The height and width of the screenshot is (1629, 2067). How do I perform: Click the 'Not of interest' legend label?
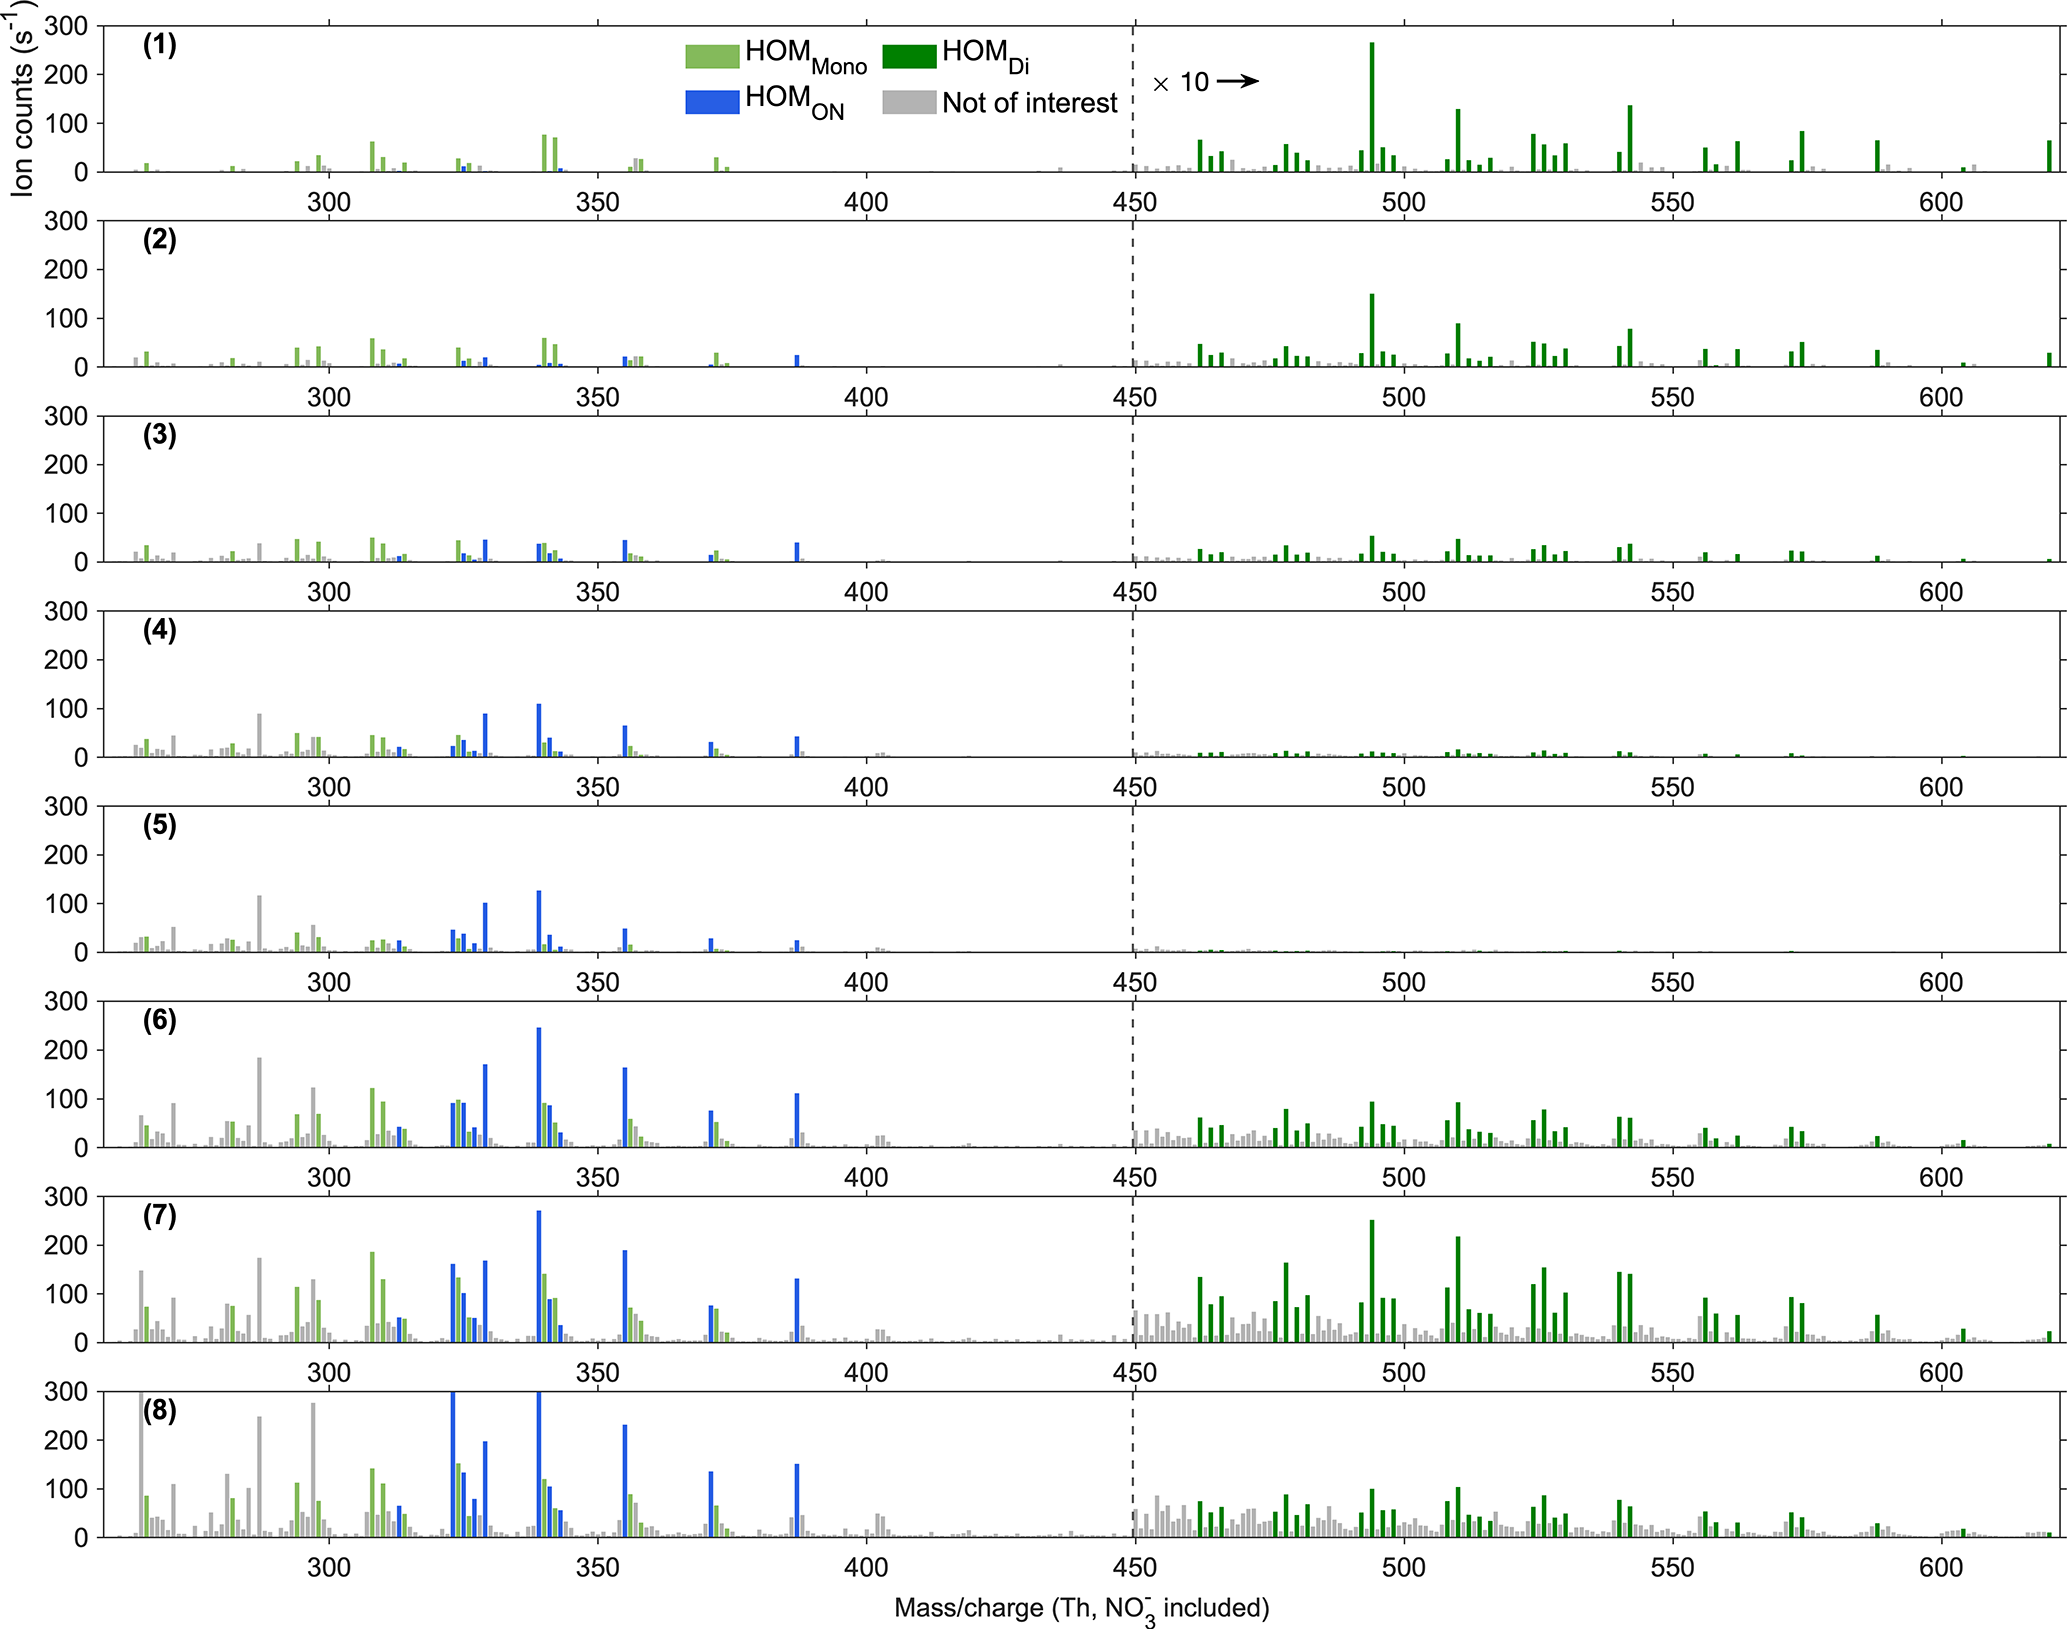(x=1029, y=103)
